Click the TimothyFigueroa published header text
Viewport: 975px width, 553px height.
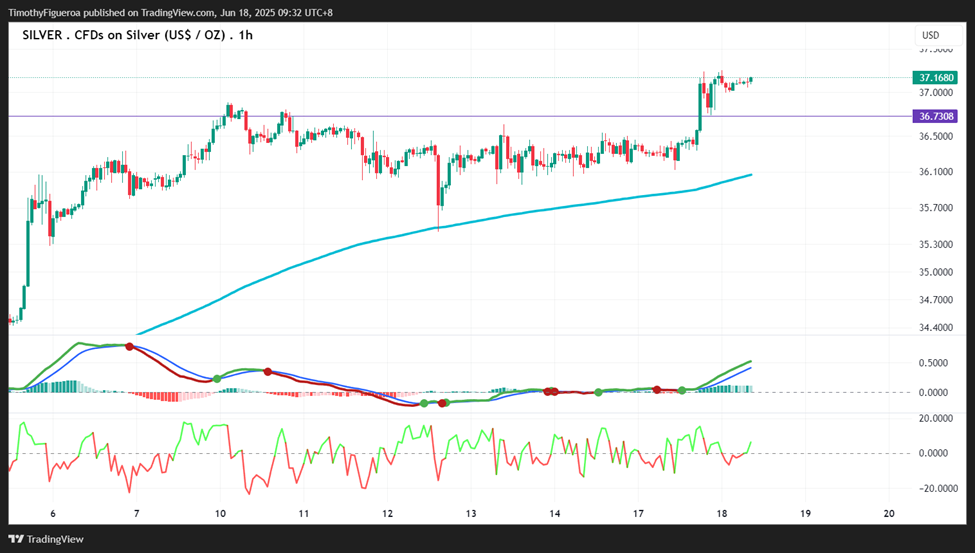click(170, 12)
